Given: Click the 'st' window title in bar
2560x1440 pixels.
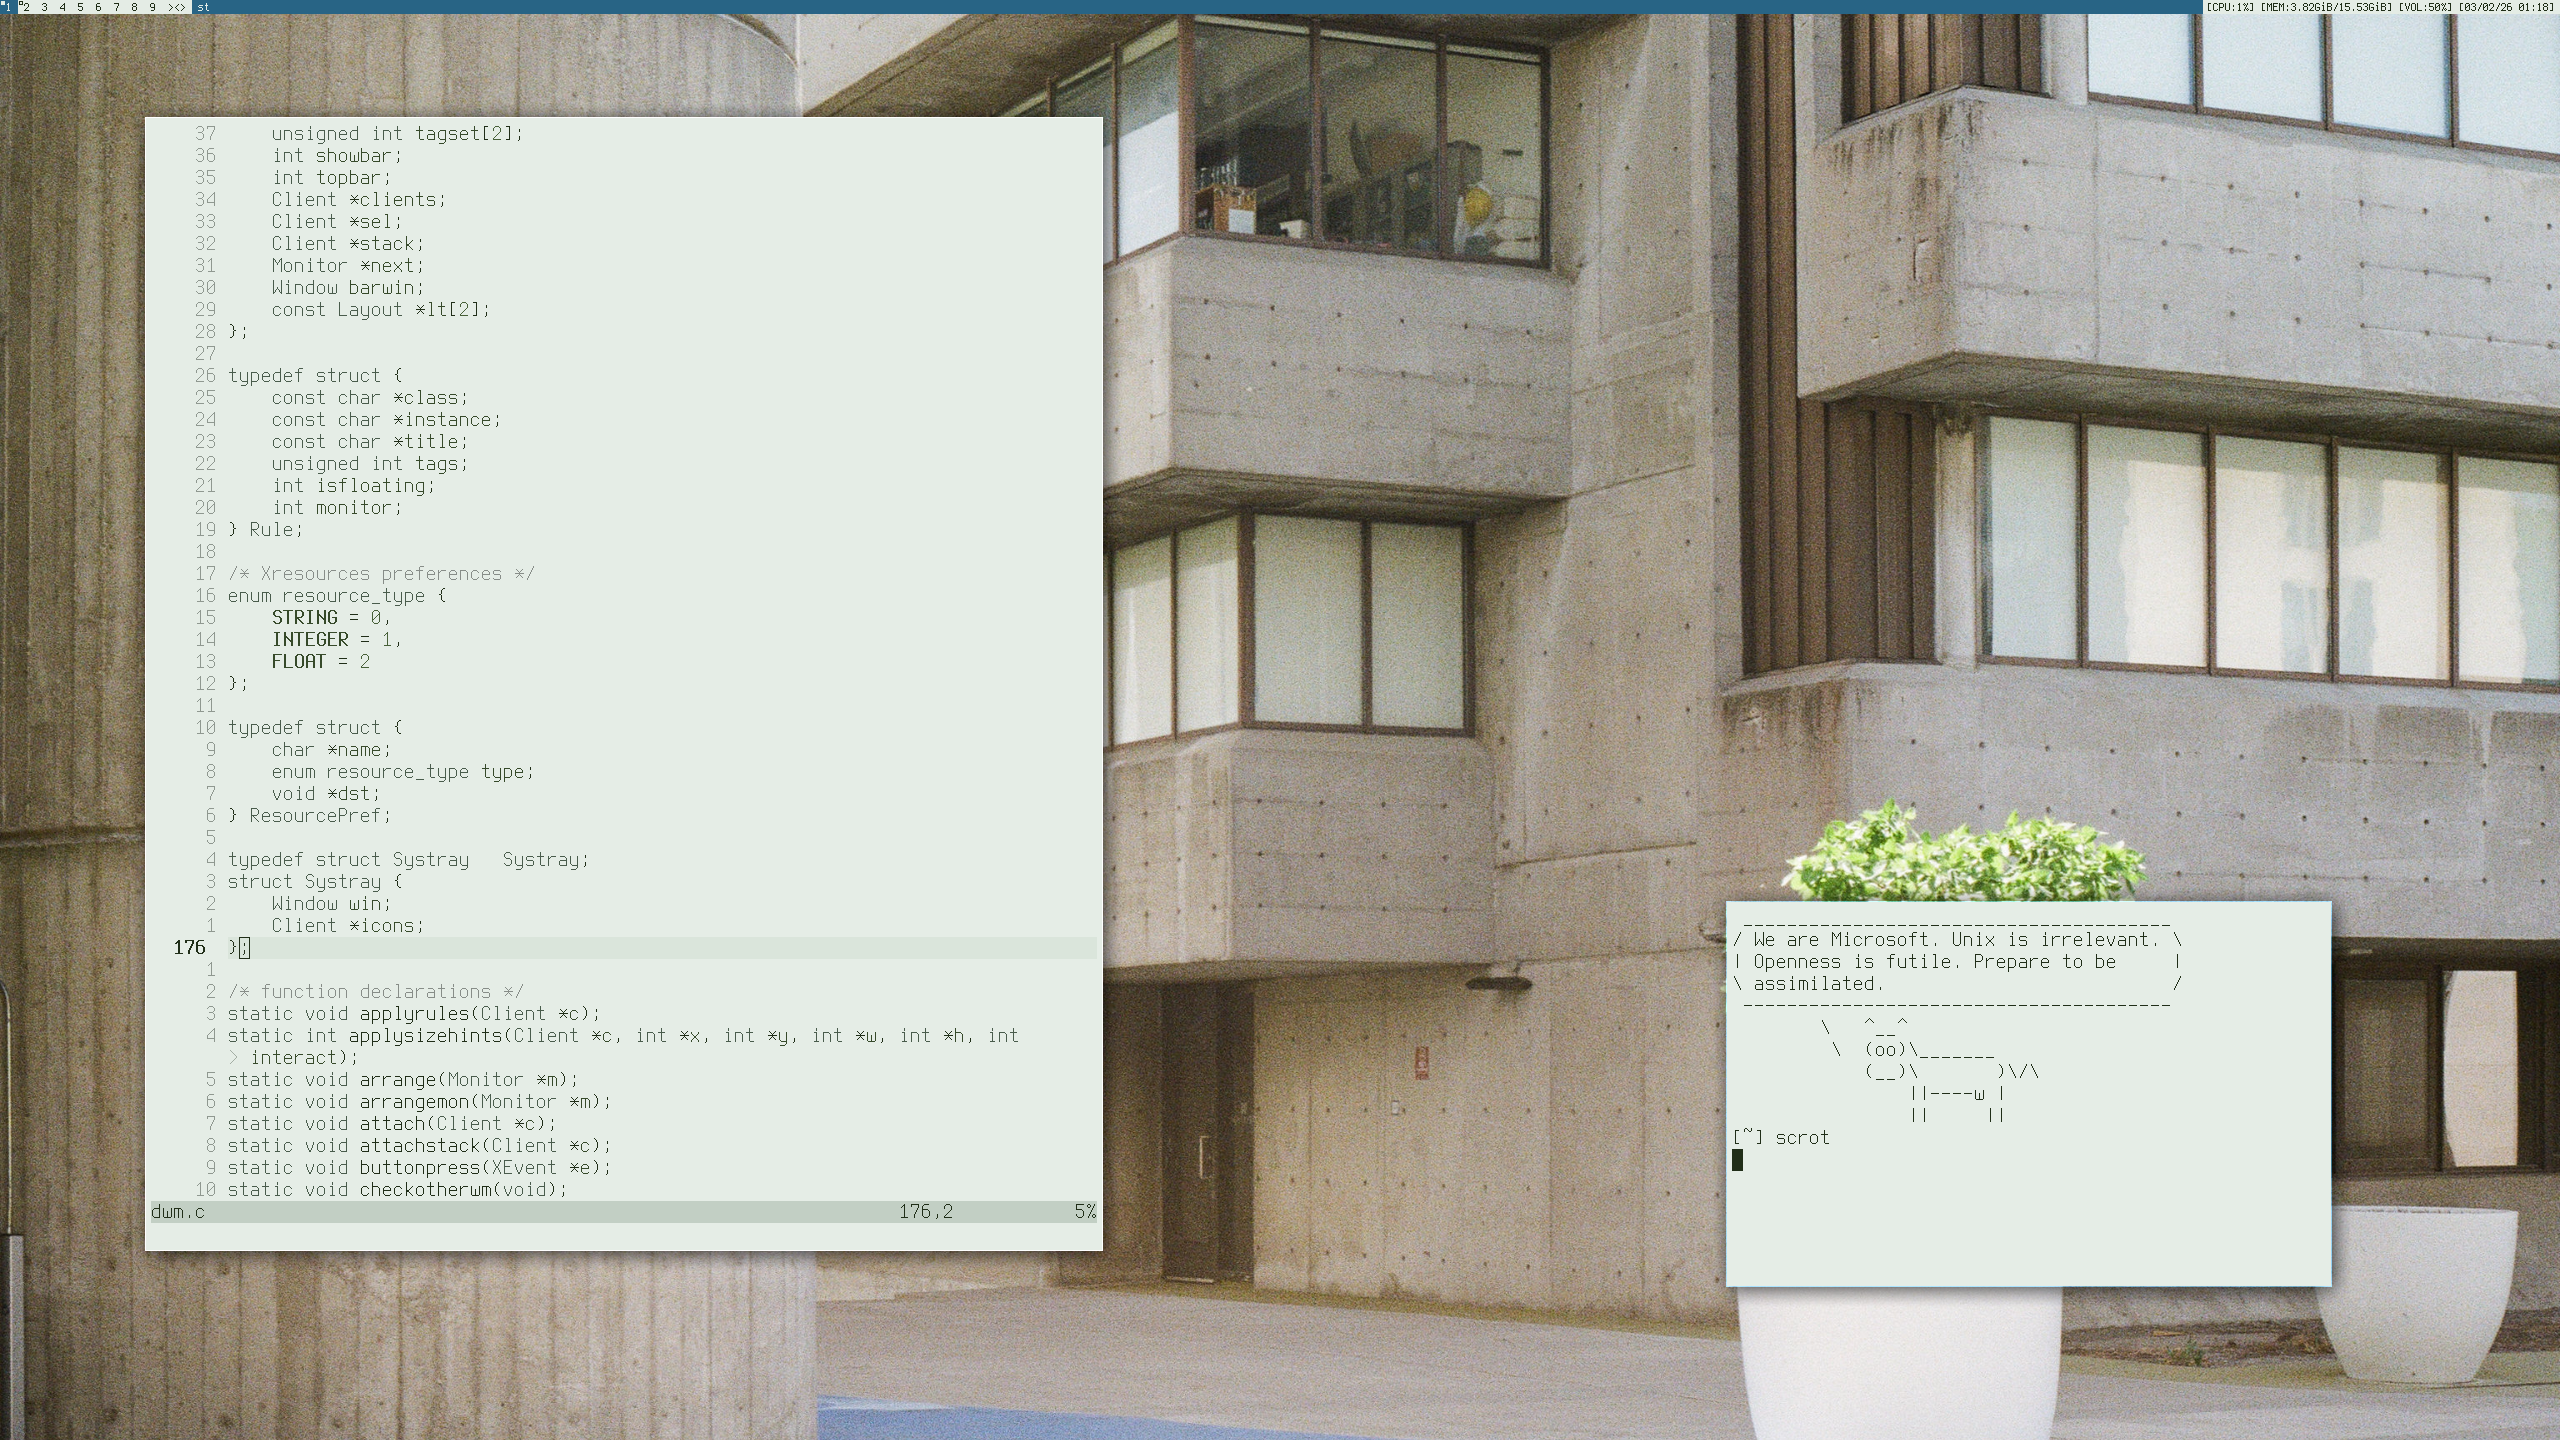Looking at the screenshot, I should 204,7.
